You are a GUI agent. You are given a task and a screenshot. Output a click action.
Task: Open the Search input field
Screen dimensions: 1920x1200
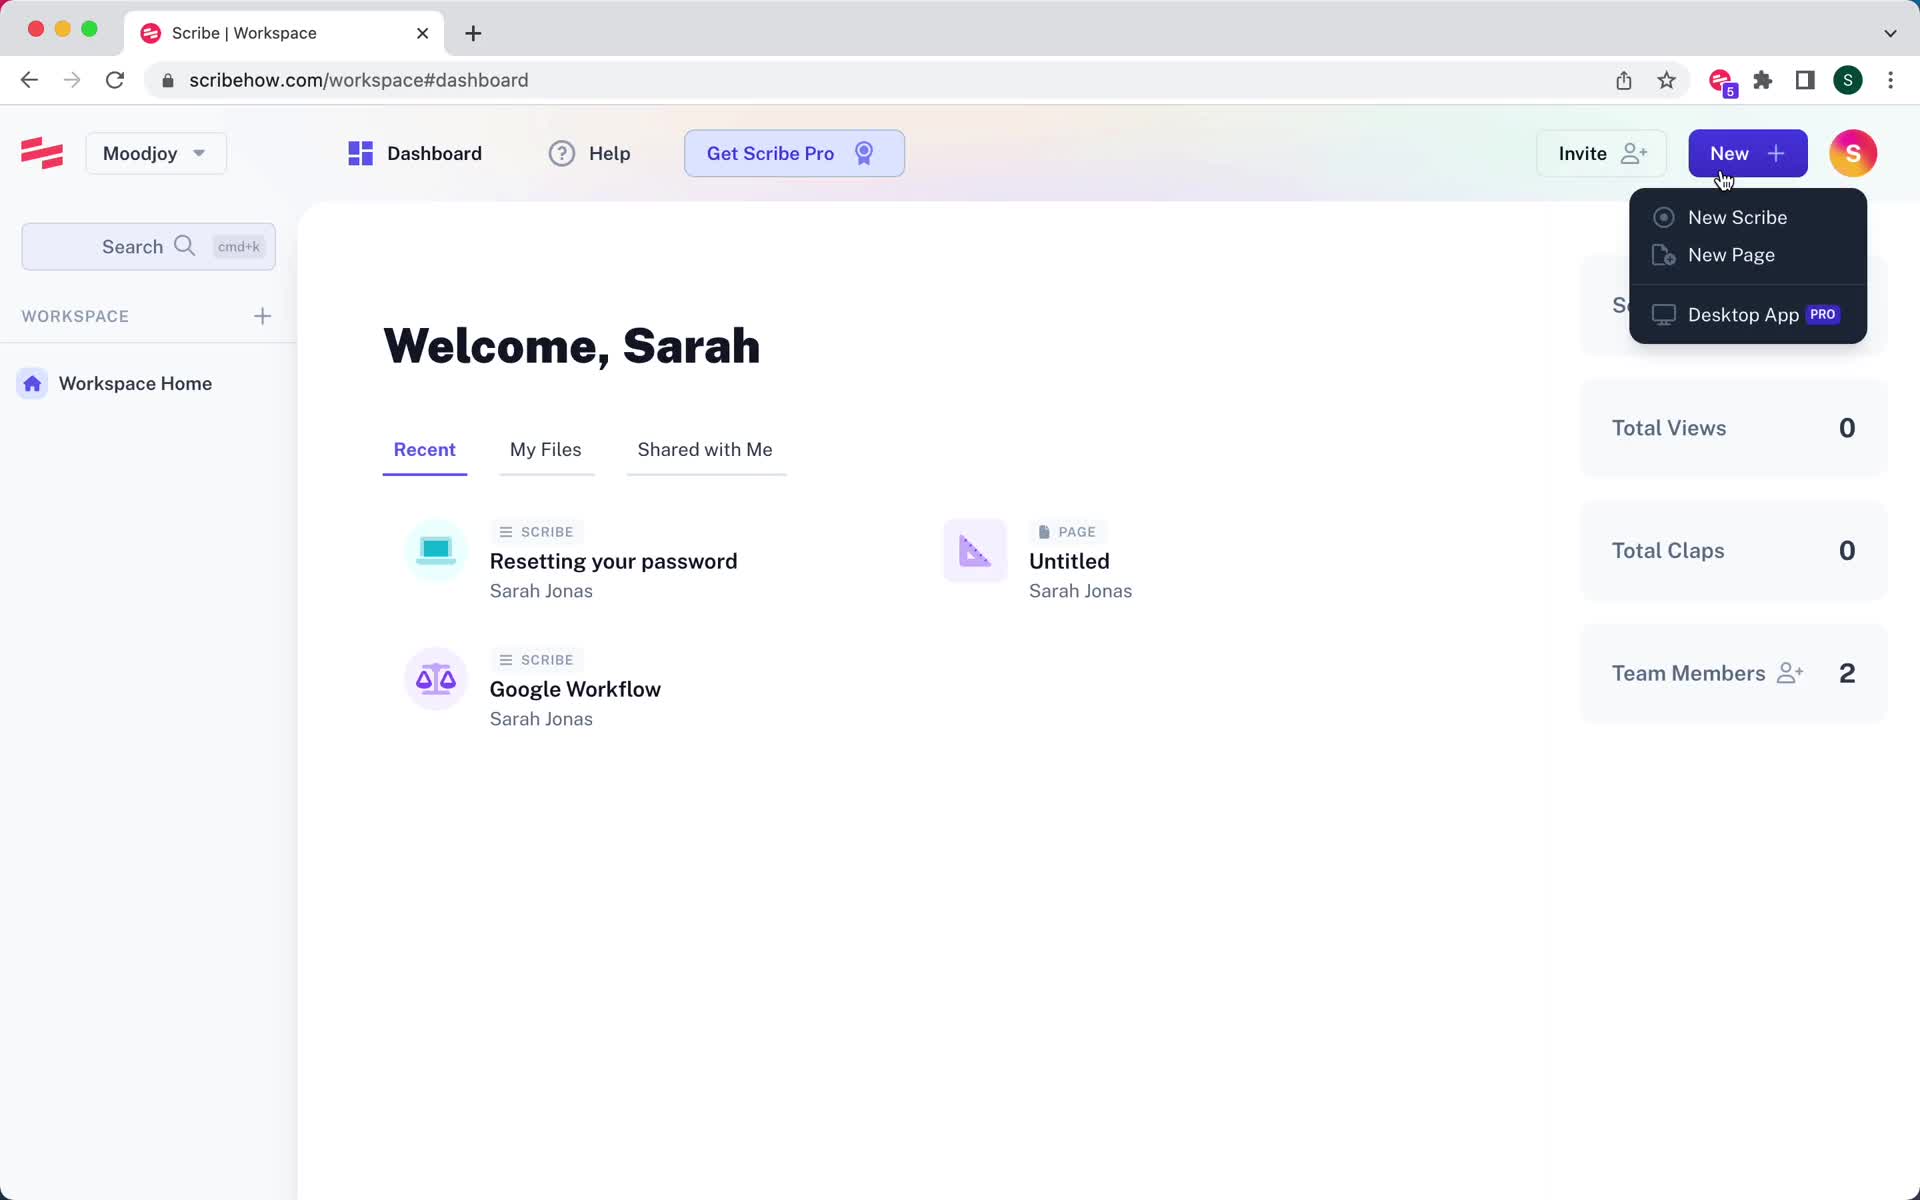(148, 246)
